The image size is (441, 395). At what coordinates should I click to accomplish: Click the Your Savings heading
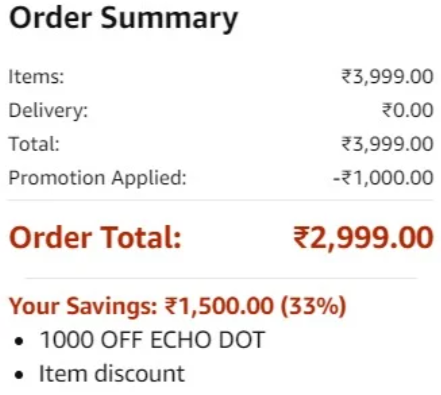click(x=83, y=306)
